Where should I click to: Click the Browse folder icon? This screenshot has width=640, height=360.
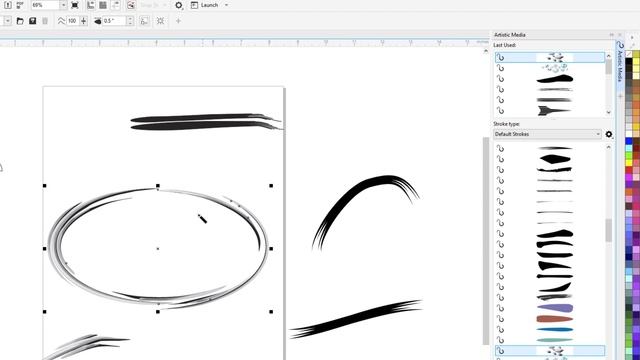20,21
